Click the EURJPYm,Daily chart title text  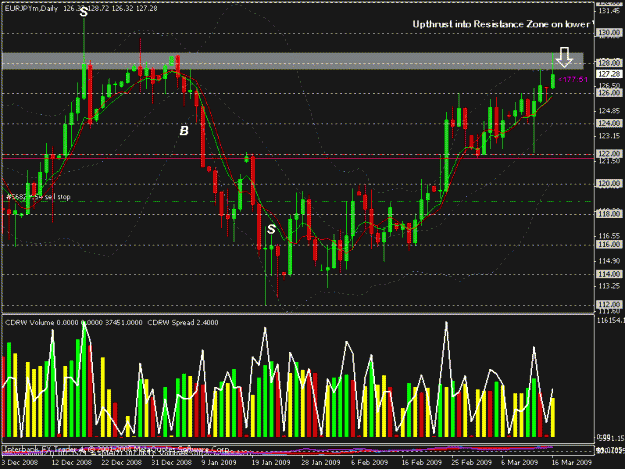click(31, 8)
